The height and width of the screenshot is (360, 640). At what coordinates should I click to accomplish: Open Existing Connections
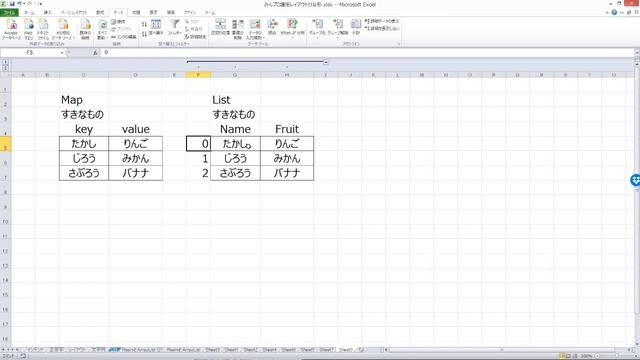[85, 29]
